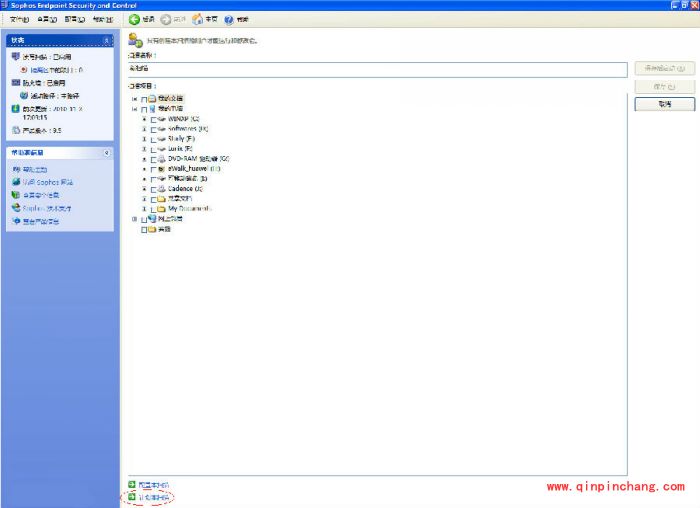Expand the eWalk_huawei drive tree node
The width and height of the screenshot is (700, 508).
click(x=144, y=169)
